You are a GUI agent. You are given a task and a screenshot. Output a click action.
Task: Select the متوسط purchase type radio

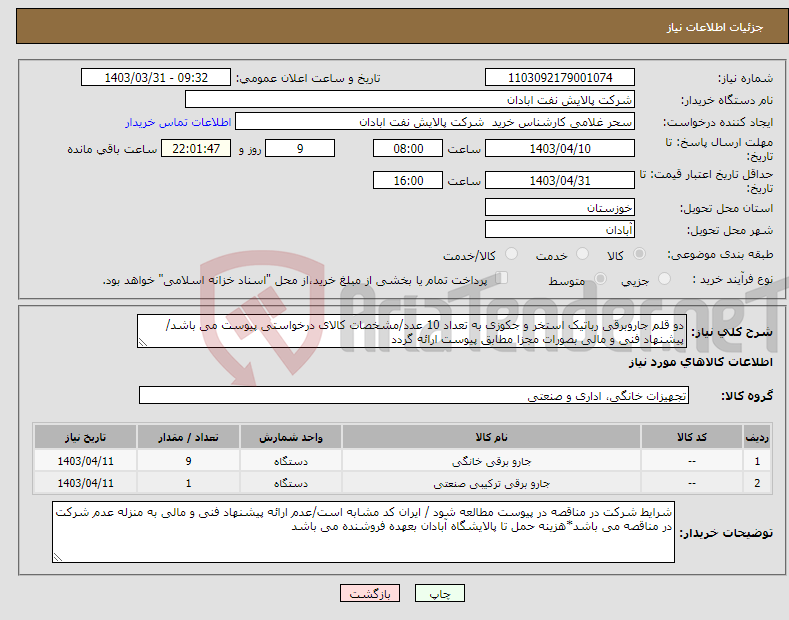click(600, 279)
